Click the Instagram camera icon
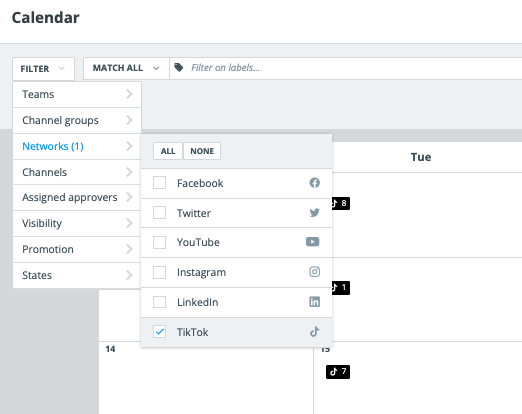 pos(314,272)
